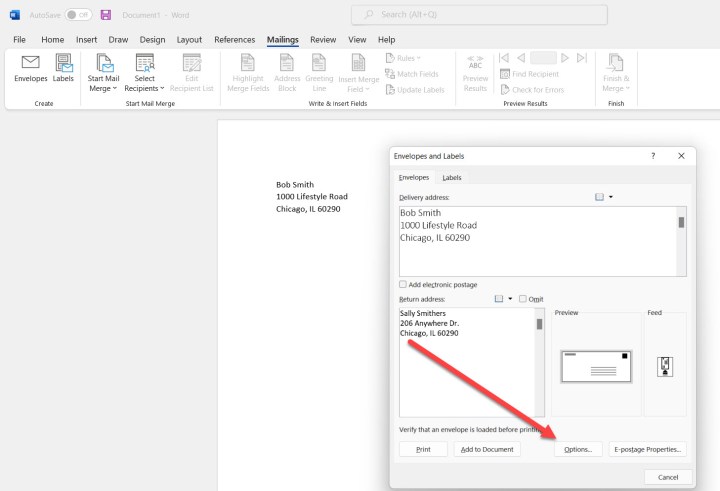720x491 pixels.
Task: Click the Labels icon in the ribbon
Action: point(63,69)
